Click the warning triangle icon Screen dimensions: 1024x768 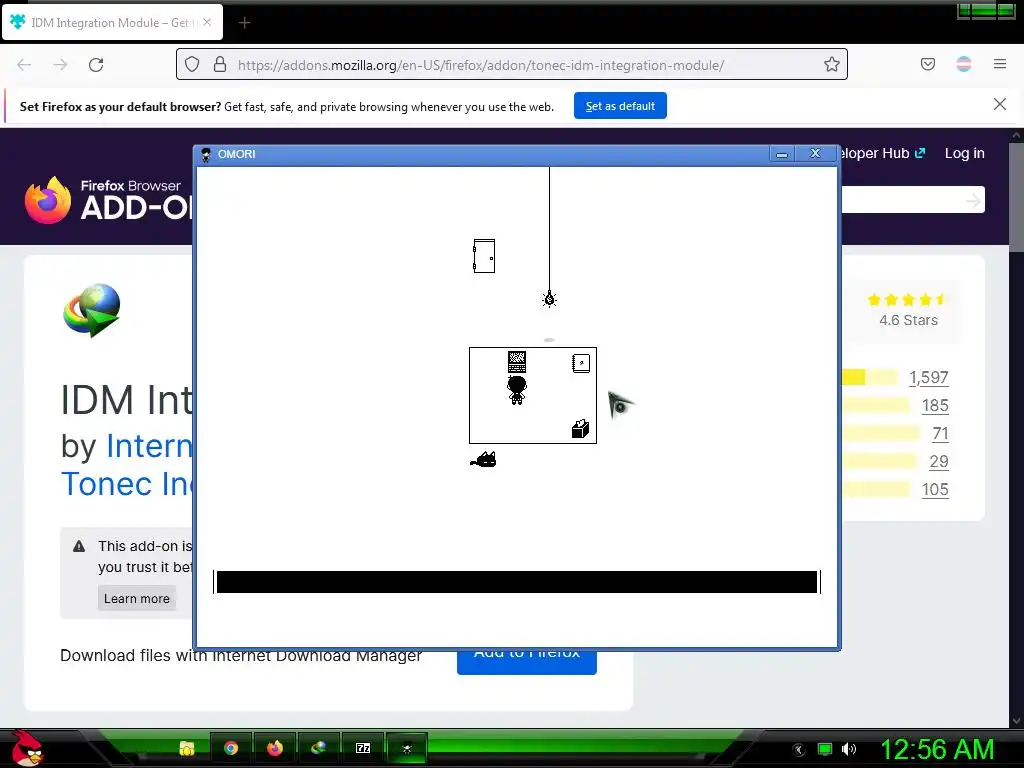click(x=79, y=547)
